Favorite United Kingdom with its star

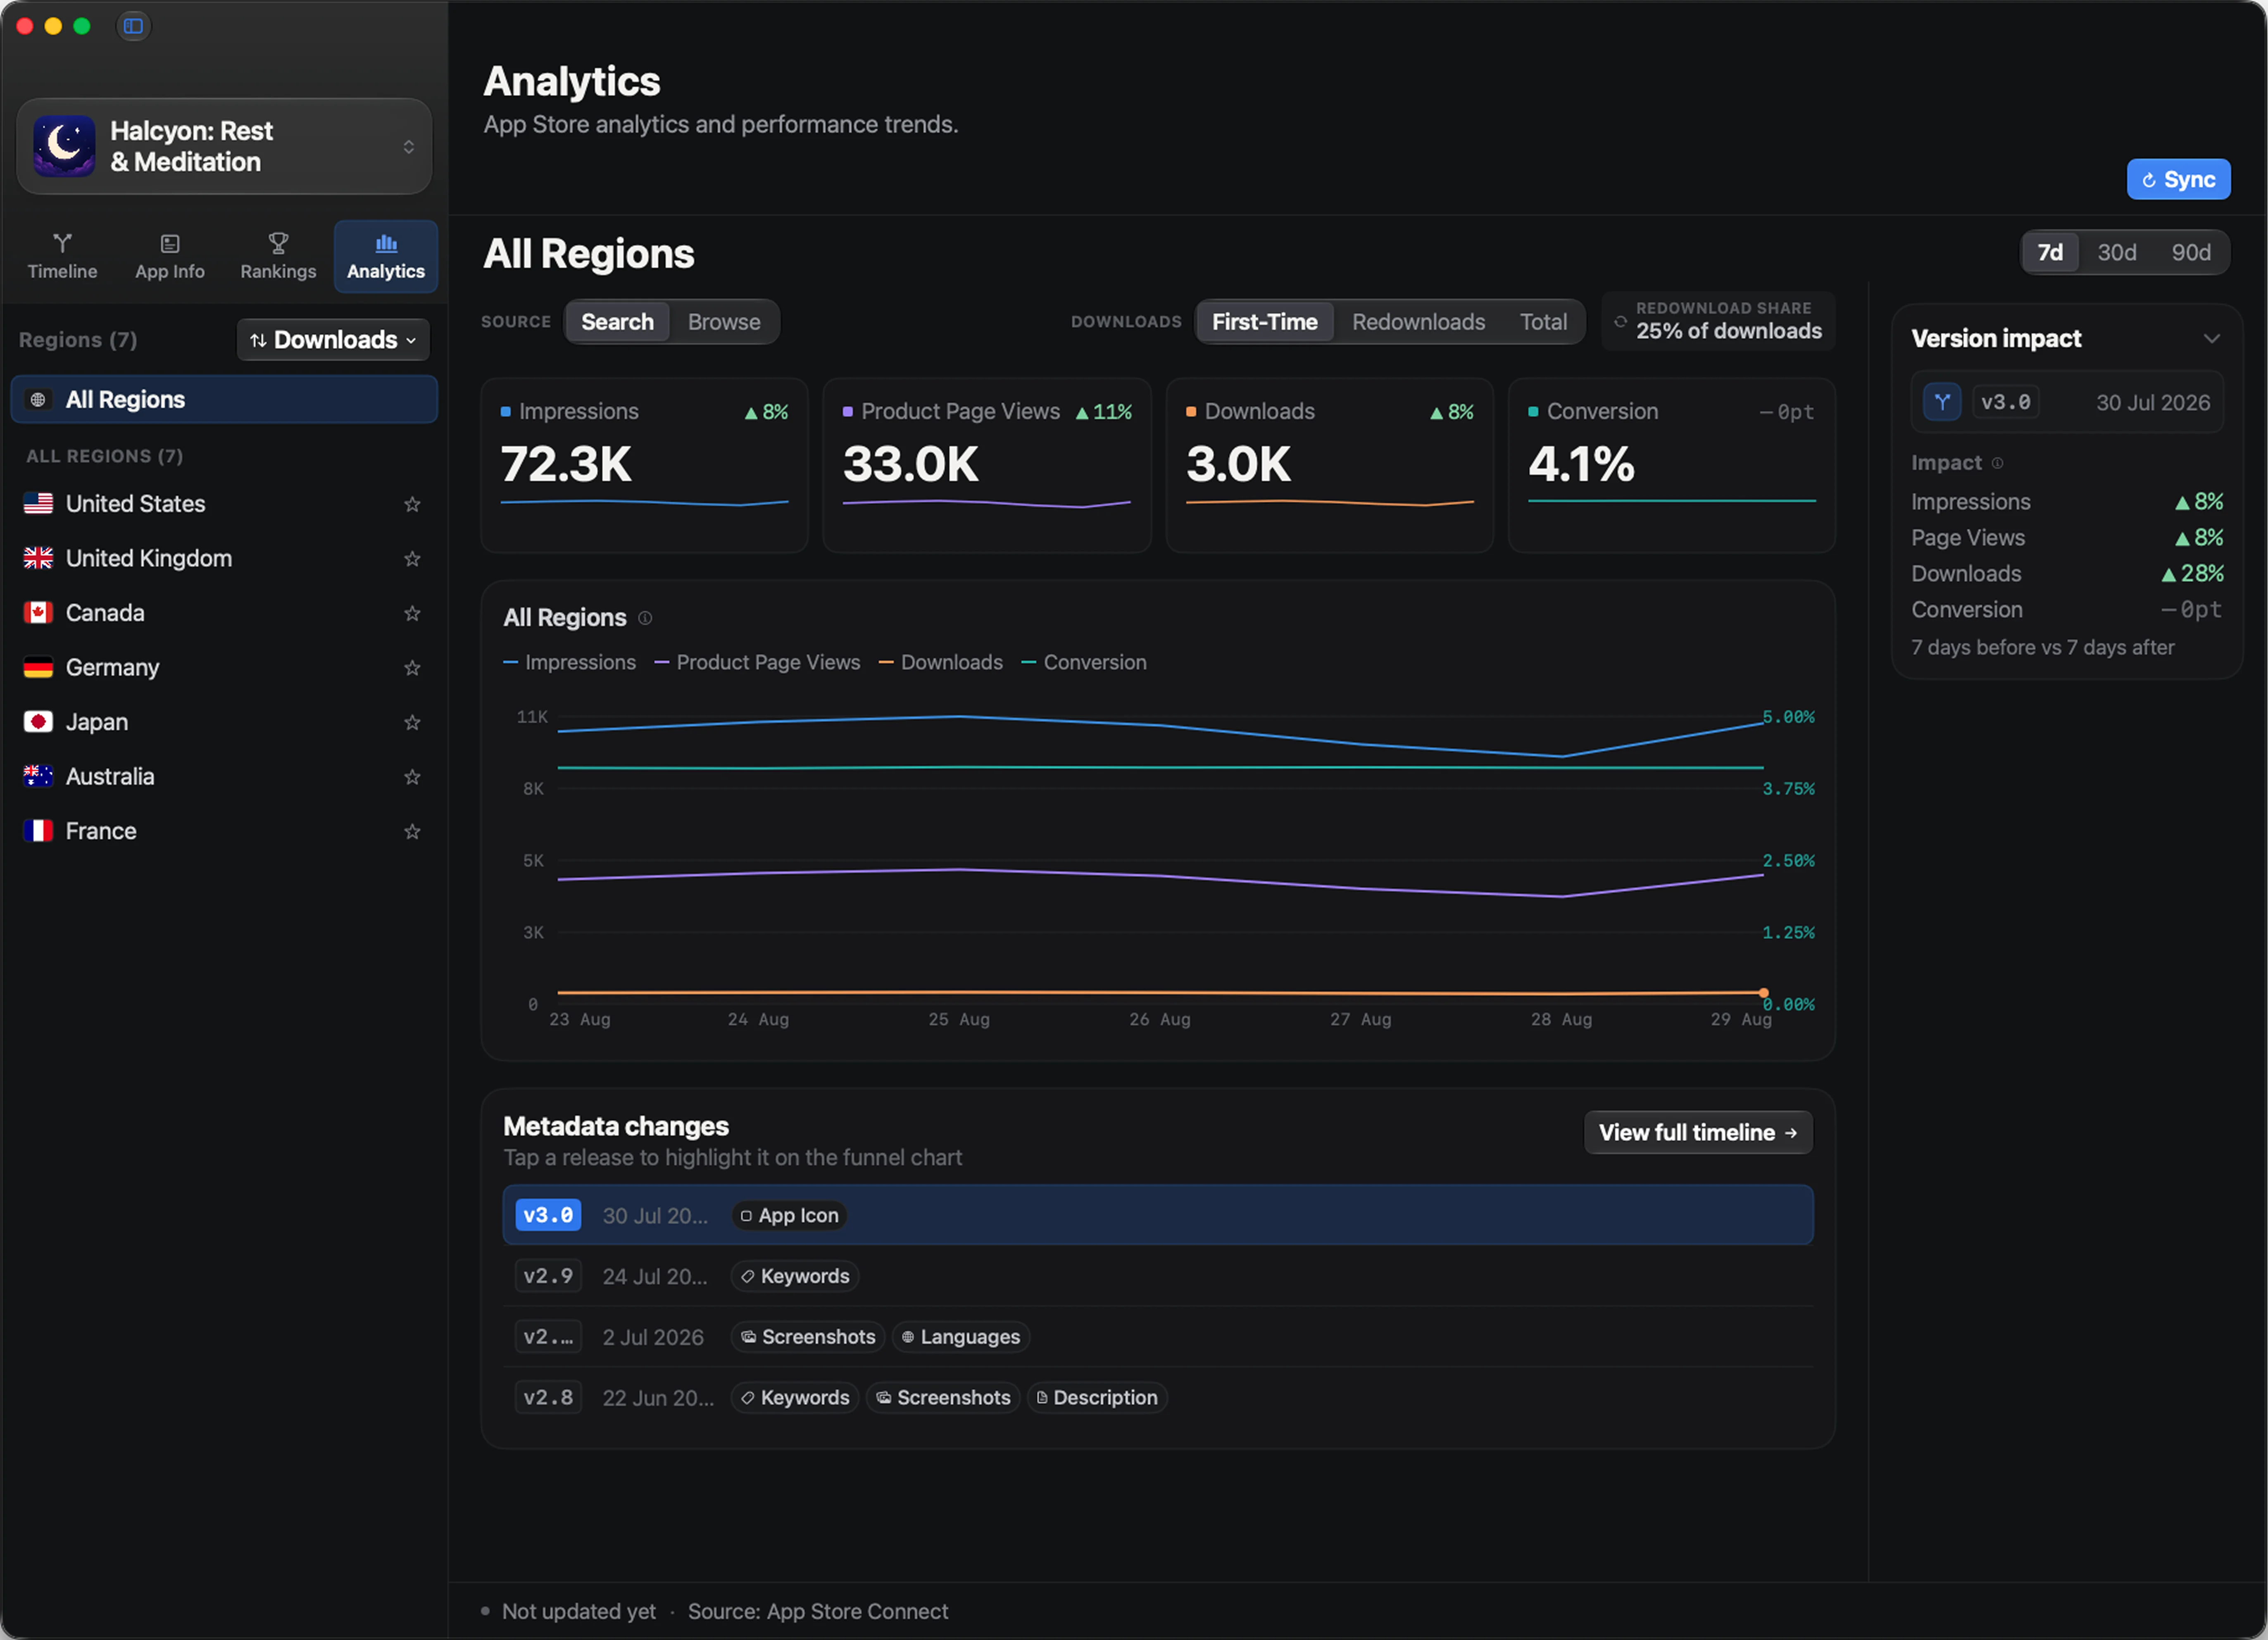point(412,559)
